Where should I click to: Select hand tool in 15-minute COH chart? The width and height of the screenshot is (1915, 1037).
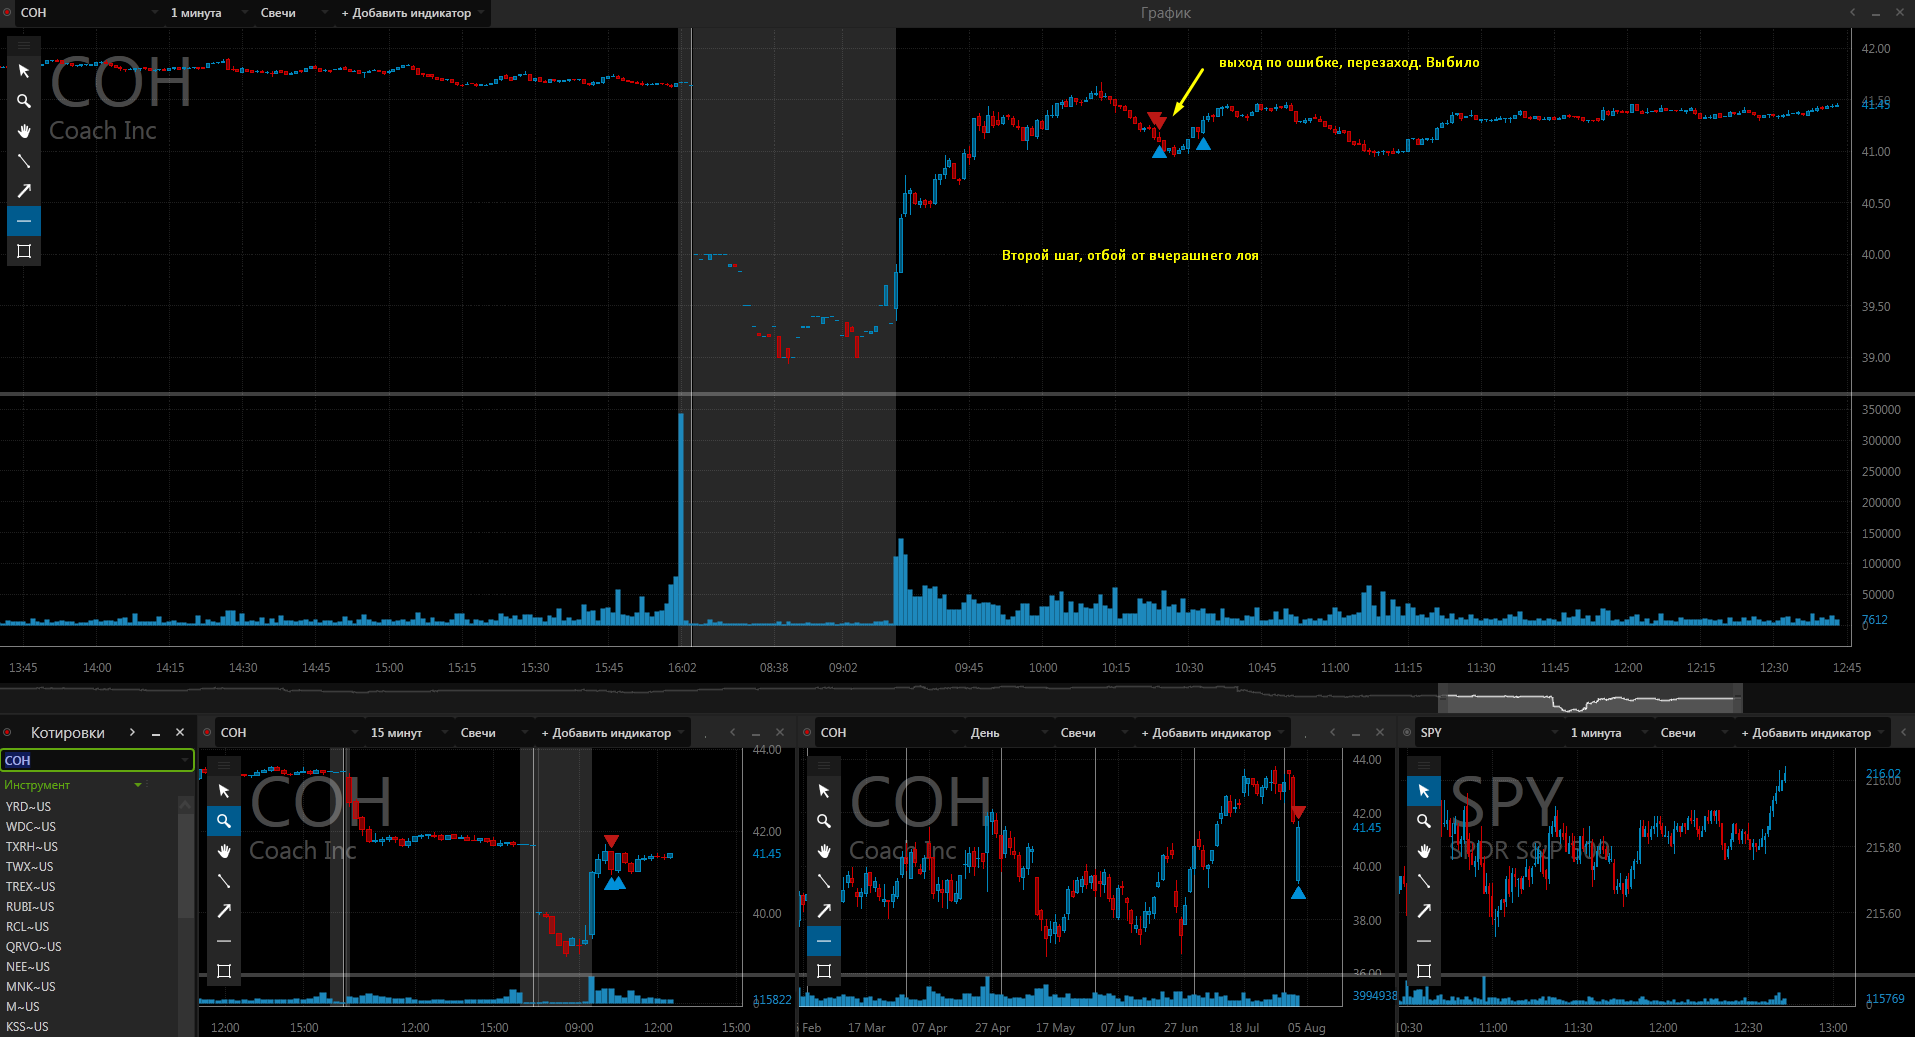click(224, 851)
